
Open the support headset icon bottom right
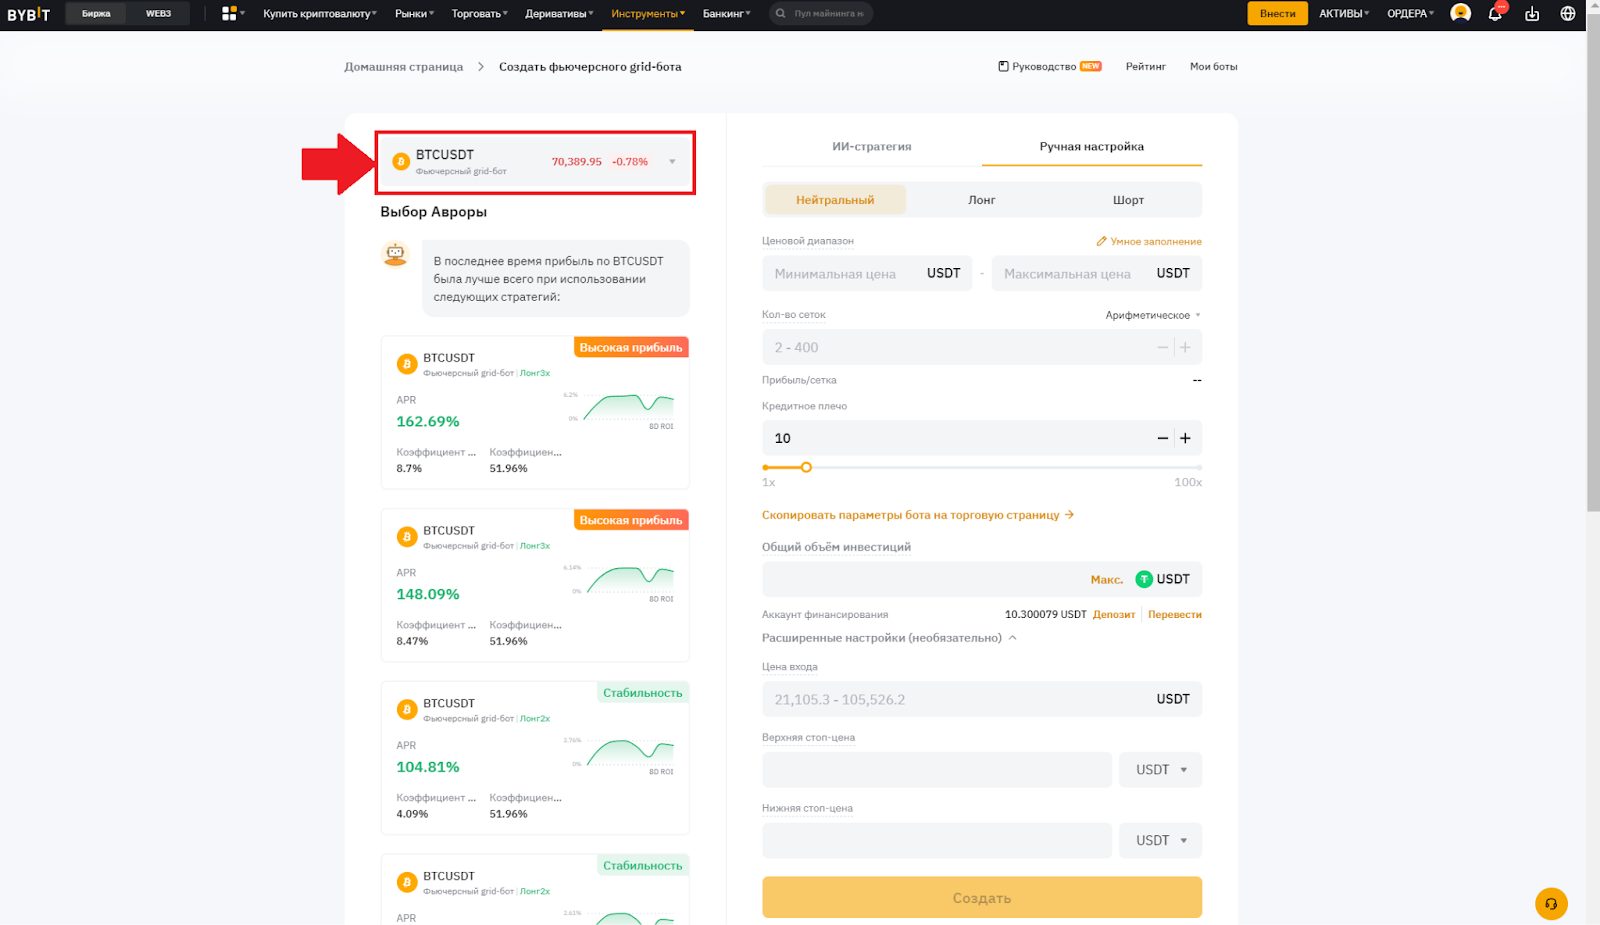(x=1551, y=903)
